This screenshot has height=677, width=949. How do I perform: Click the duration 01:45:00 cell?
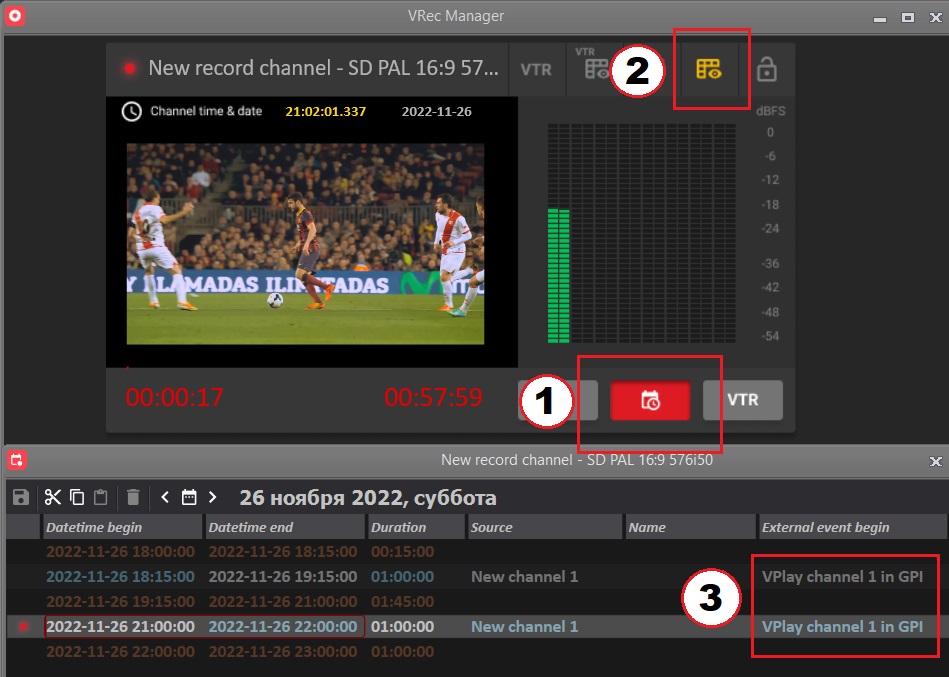tap(402, 601)
